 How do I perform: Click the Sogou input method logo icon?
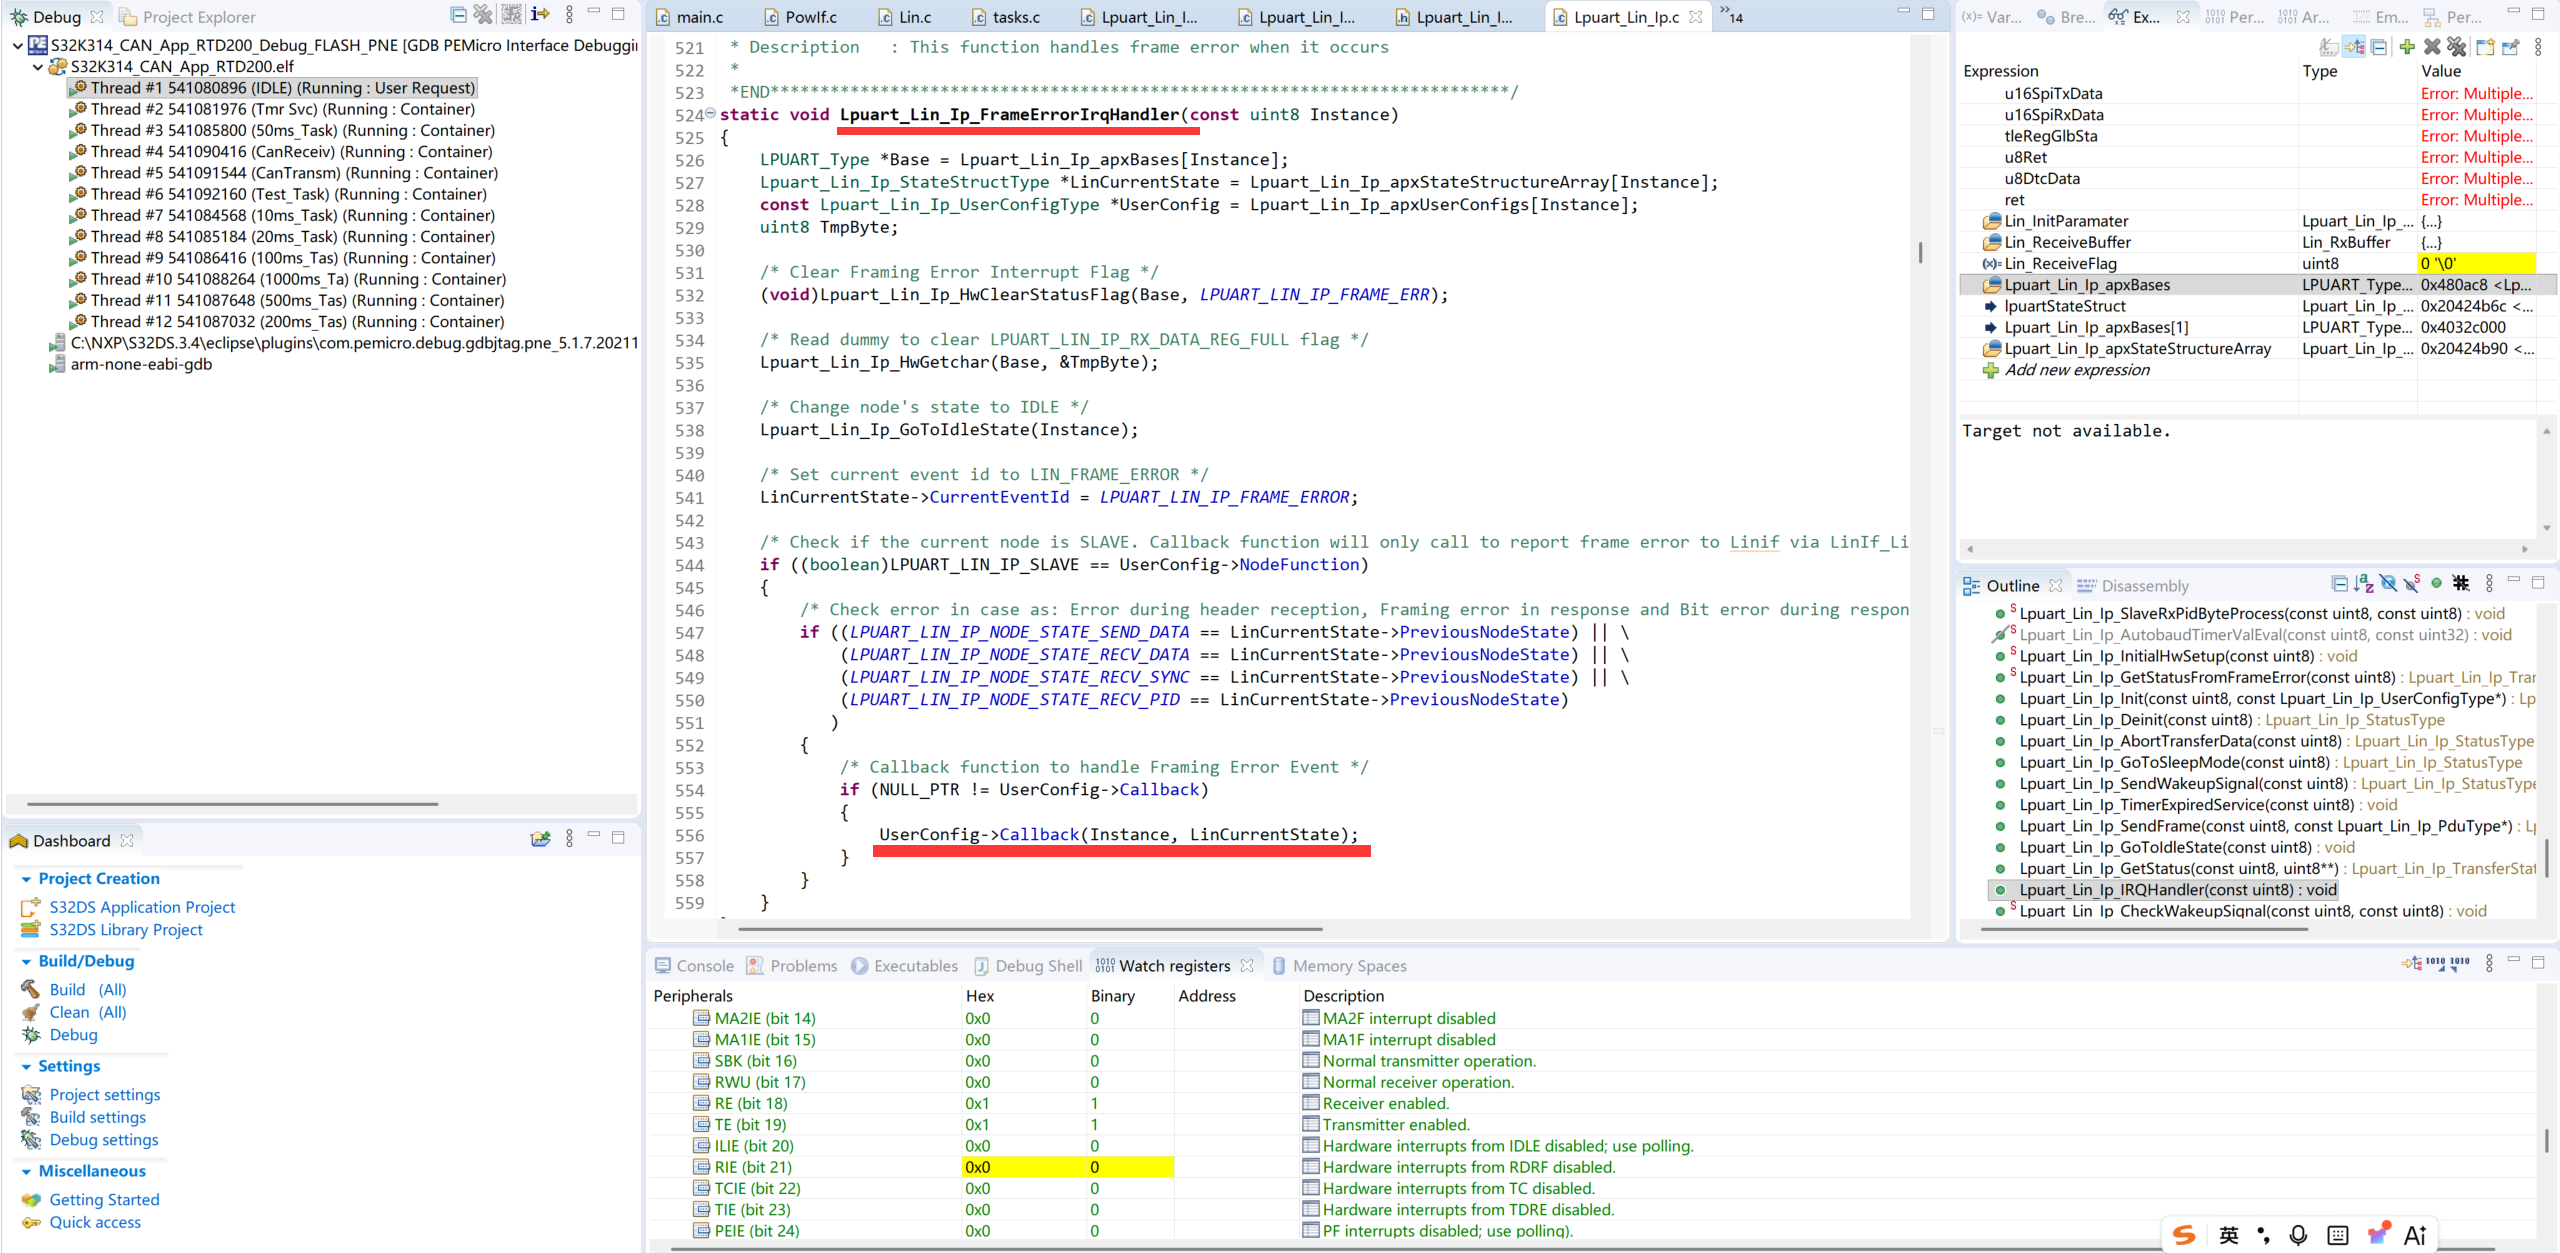[2184, 1235]
